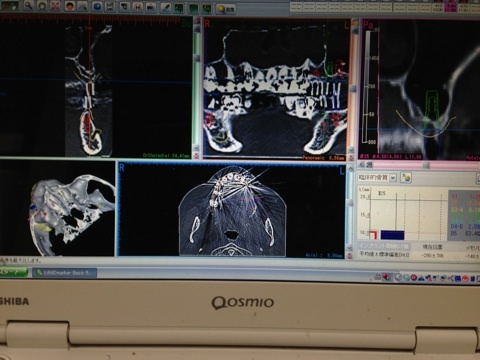The width and height of the screenshot is (480, 360).
Task: Click the face portrait icon in toolbar
Action: tap(70, 6)
